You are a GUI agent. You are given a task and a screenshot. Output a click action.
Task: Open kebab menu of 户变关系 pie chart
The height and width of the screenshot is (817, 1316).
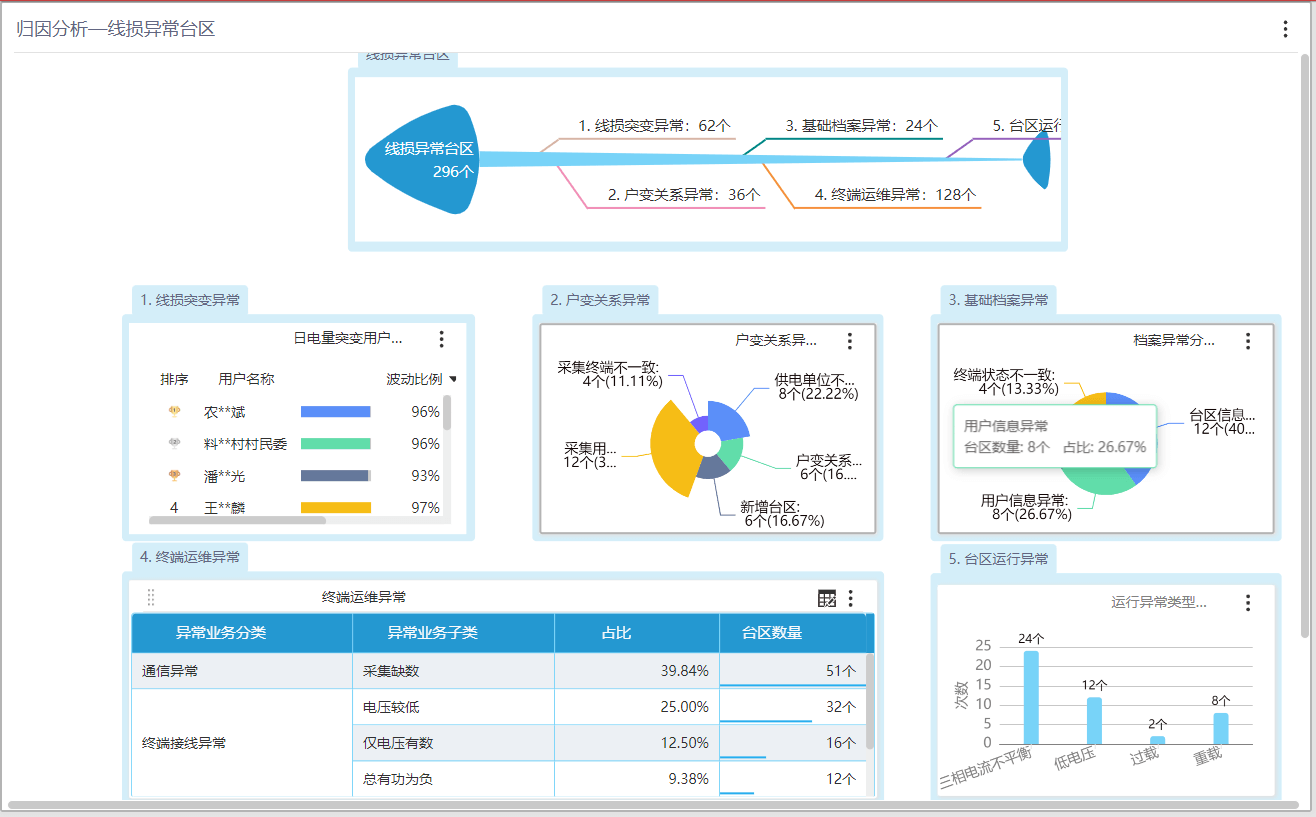coord(849,341)
